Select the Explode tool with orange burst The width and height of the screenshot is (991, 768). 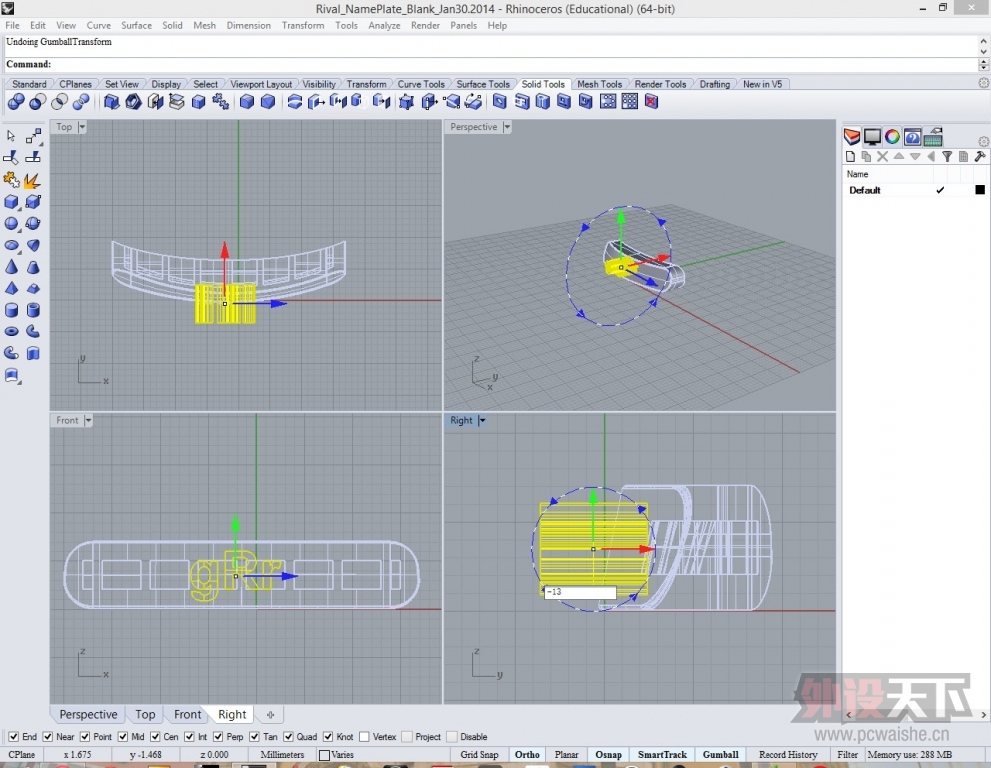point(32,180)
